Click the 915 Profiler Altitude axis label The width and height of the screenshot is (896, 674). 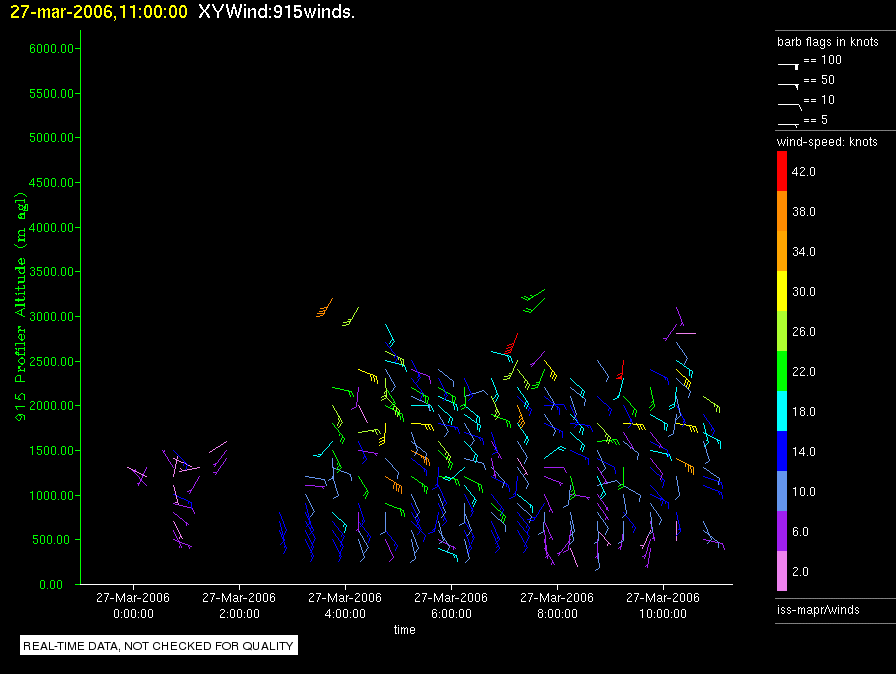(x=21, y=307)
